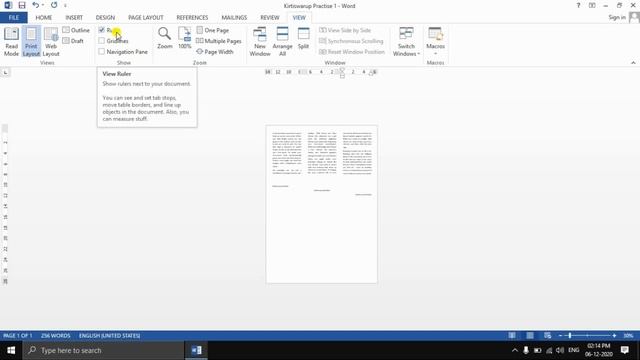Screen dimensions: 640x360
Task: Undo the last action
Action: click(x=36, y=5)
